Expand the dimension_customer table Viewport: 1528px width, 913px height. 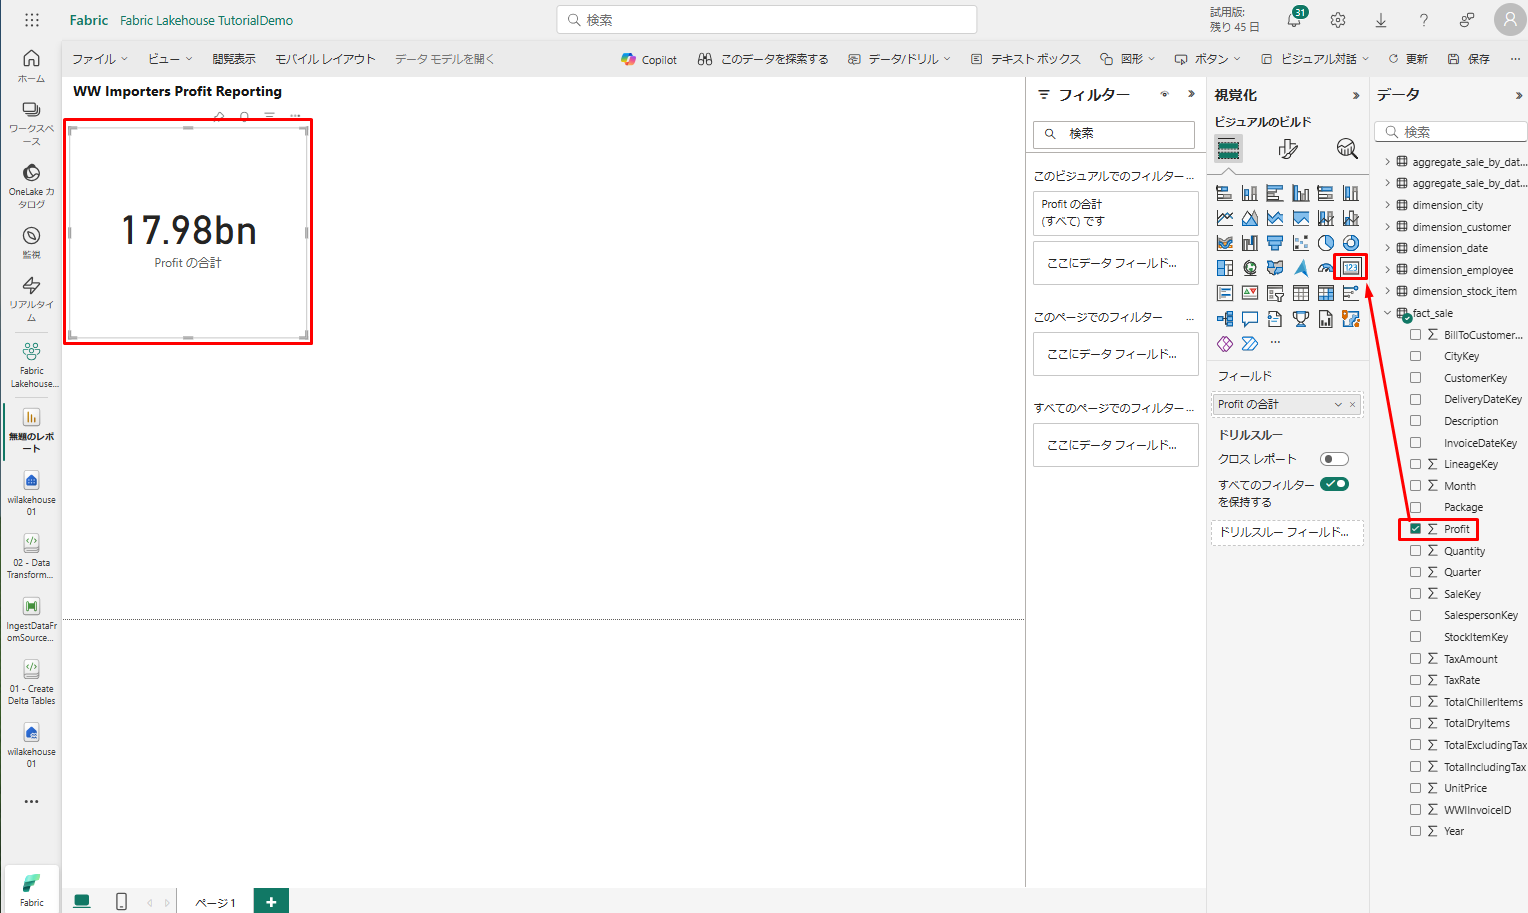1388,227
